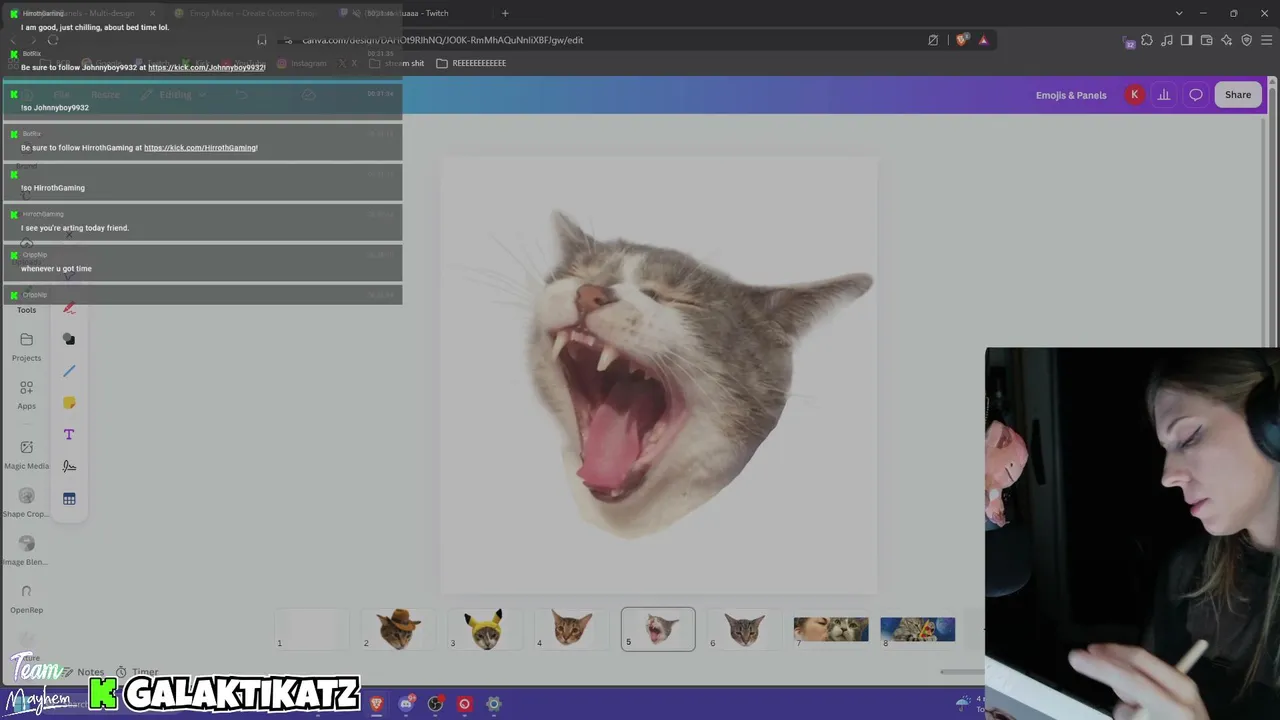Image resolution: width=1280 pixels, height=720 pixels.
Task: Open the Shape Cropper app
Action: coord(27,503)
